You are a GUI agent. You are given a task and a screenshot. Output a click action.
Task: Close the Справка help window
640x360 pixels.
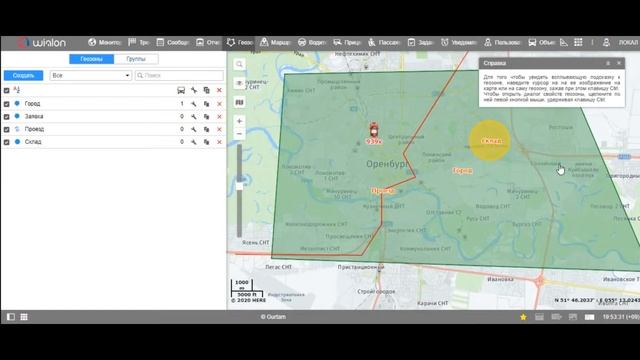[x=619, y=63]
